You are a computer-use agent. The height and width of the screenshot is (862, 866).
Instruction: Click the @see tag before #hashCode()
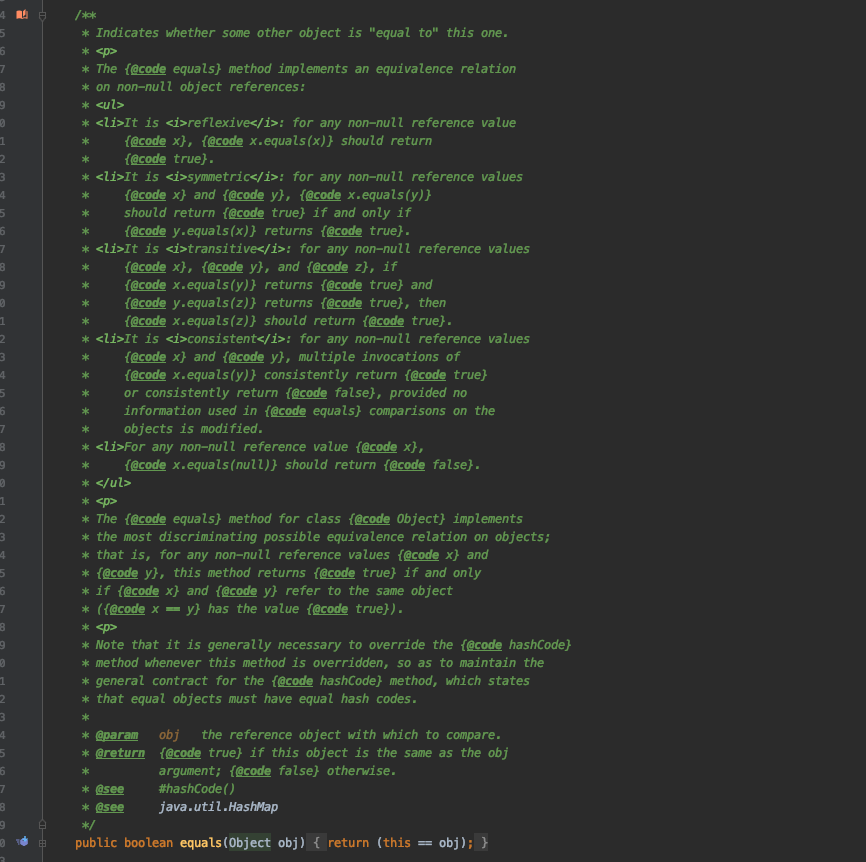(109, 789)
